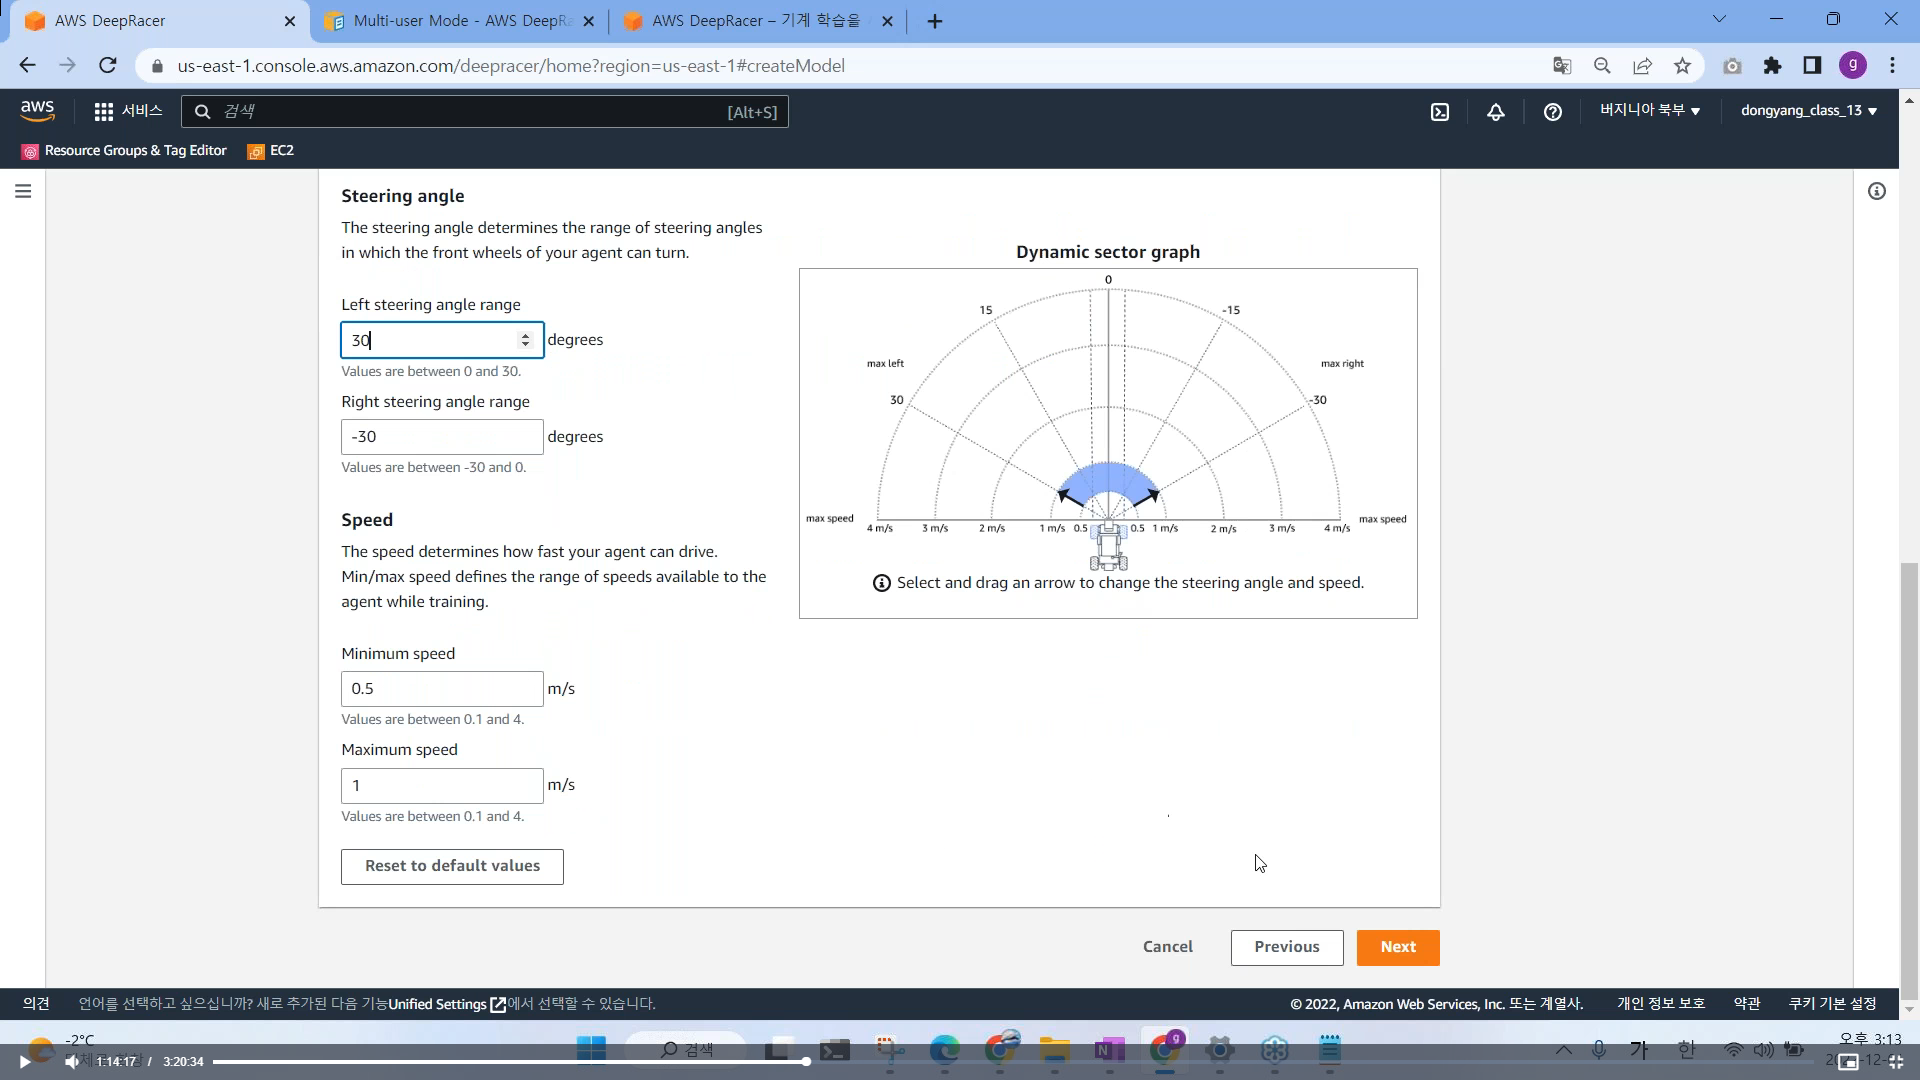The height and width of the screenshot is (1080, 1920).
Task: Click the notifications bell icon
Action: pos(1496,112)
